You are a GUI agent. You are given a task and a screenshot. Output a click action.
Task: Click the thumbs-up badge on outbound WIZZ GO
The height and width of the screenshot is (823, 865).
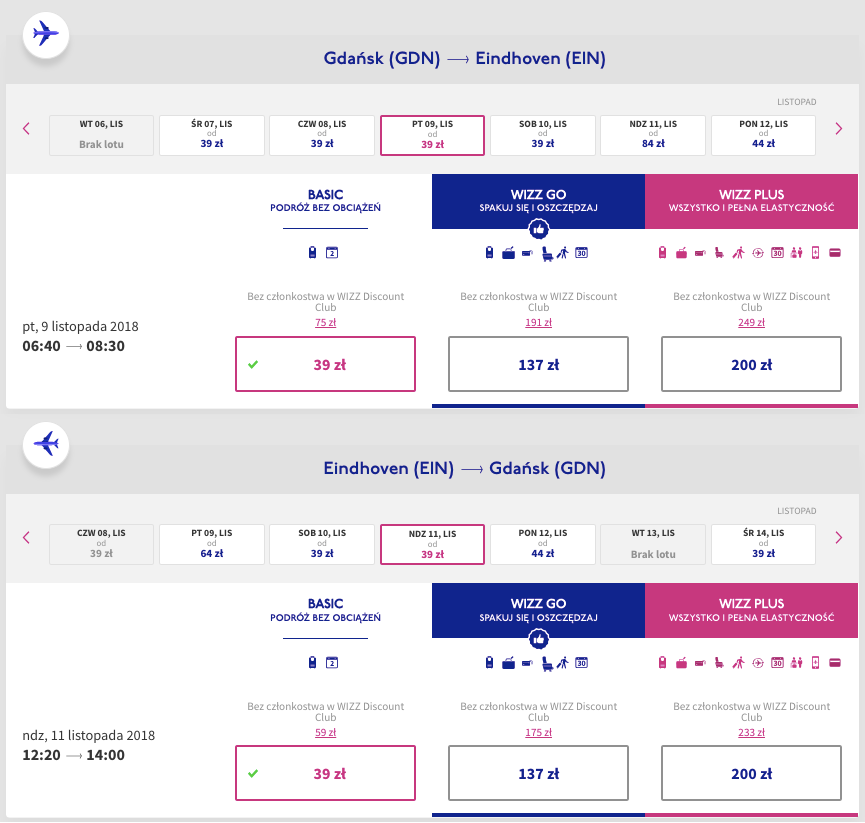[538, 229]
